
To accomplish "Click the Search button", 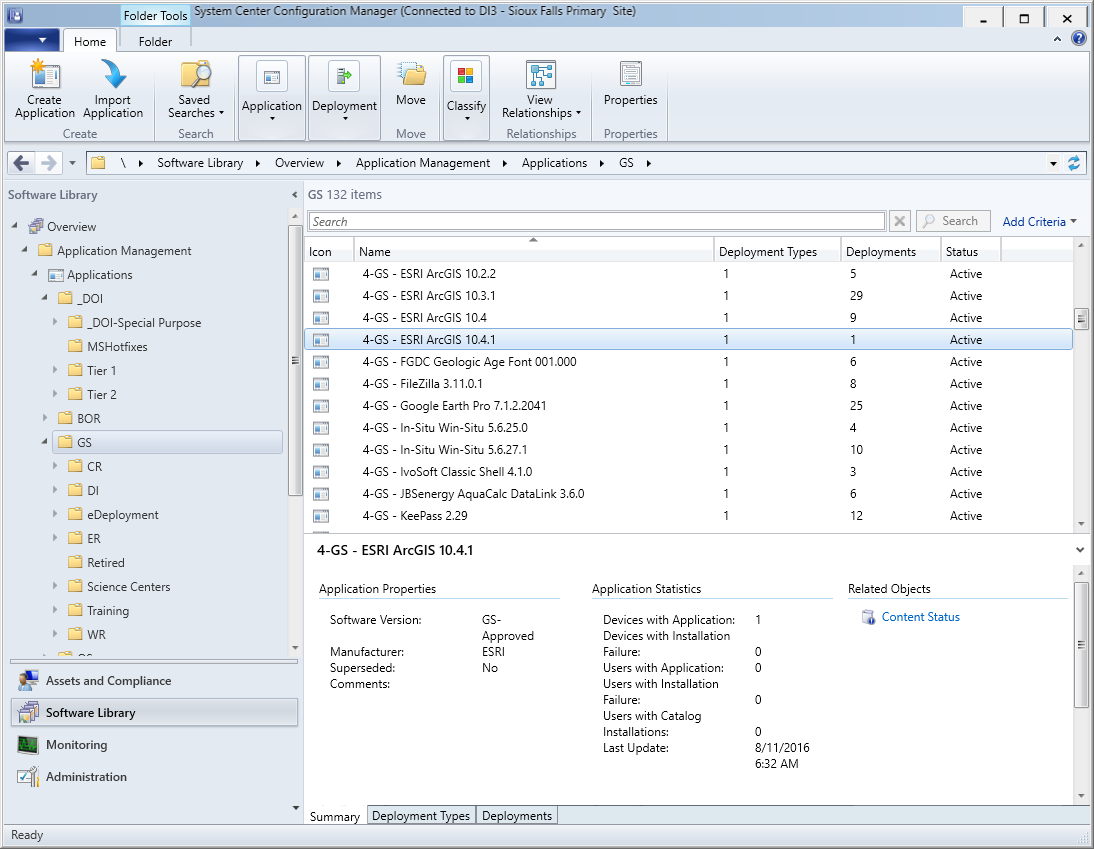I will (x=953, y=221).
